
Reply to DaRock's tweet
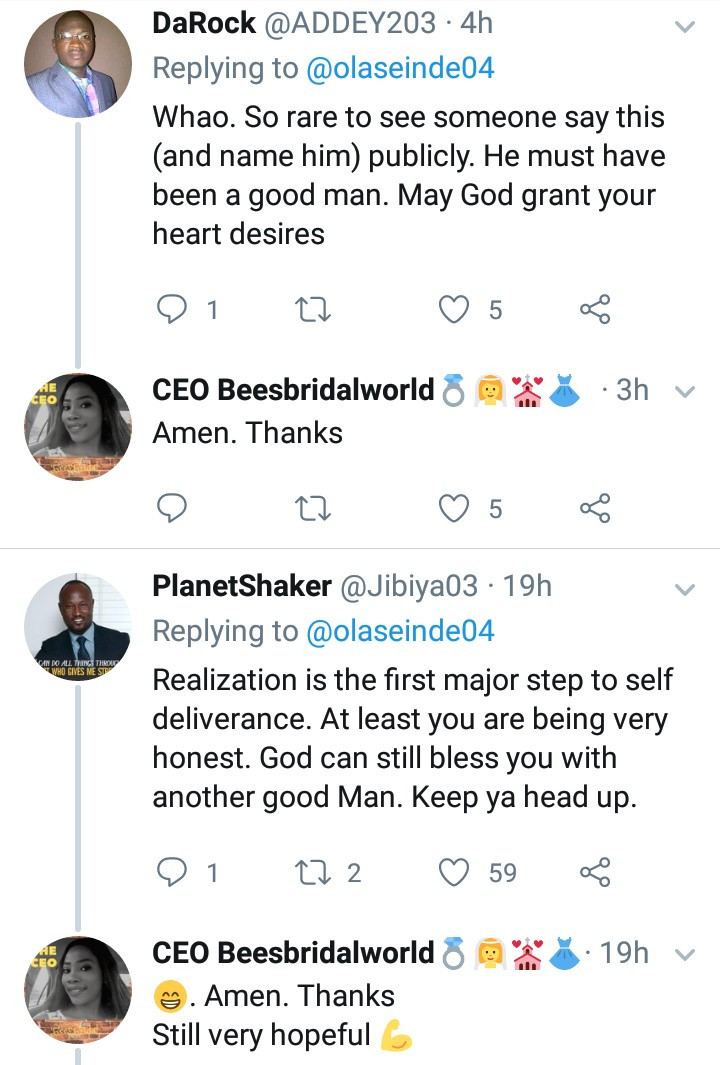tap(174, 310)
